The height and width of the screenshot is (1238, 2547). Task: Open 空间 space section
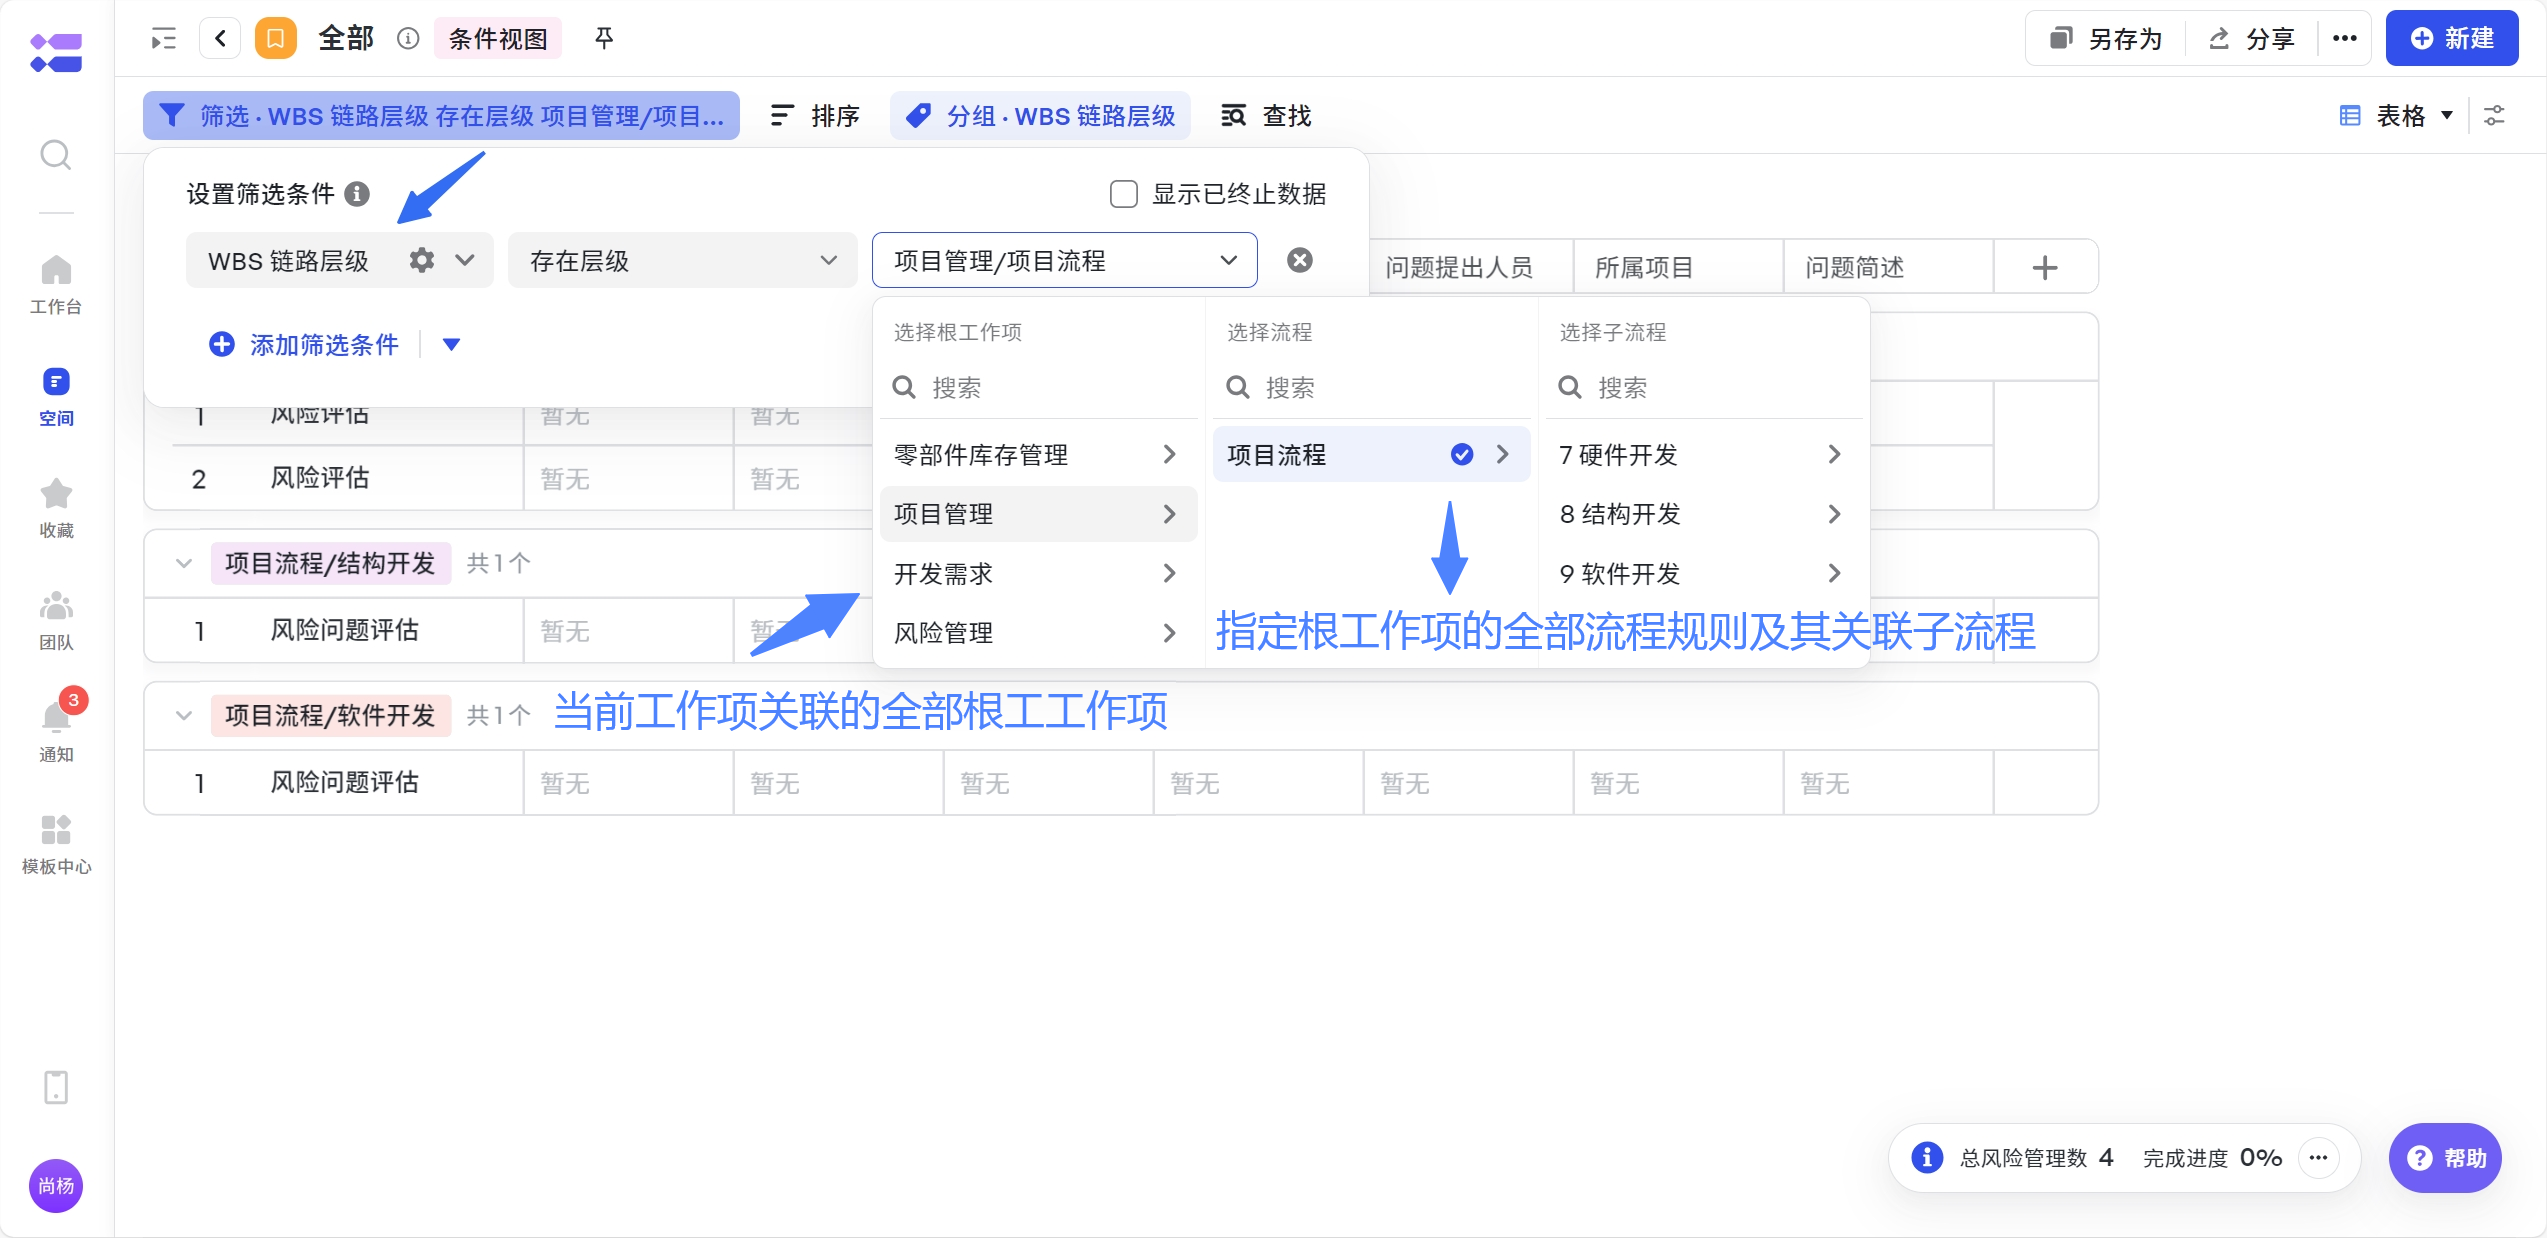[x=56, y=396]
